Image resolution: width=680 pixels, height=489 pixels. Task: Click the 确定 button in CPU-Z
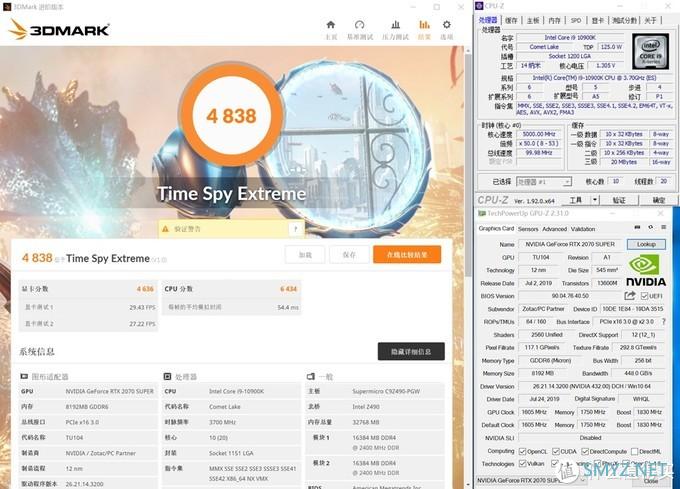(x=659, y=200)
